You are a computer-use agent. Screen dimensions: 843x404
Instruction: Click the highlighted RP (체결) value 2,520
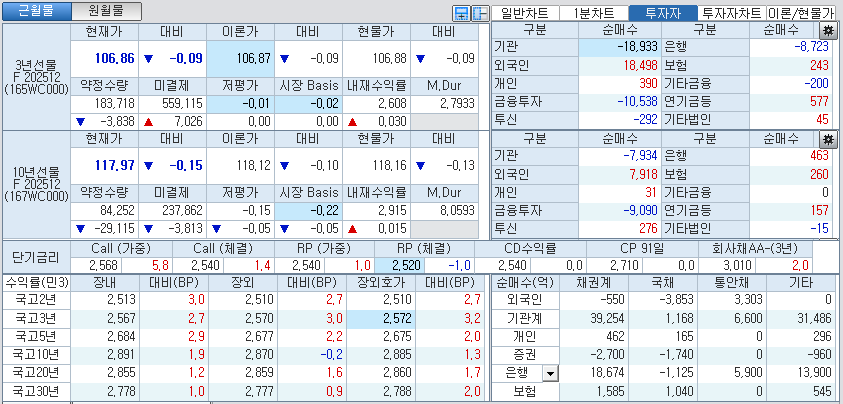coord(406,265)
